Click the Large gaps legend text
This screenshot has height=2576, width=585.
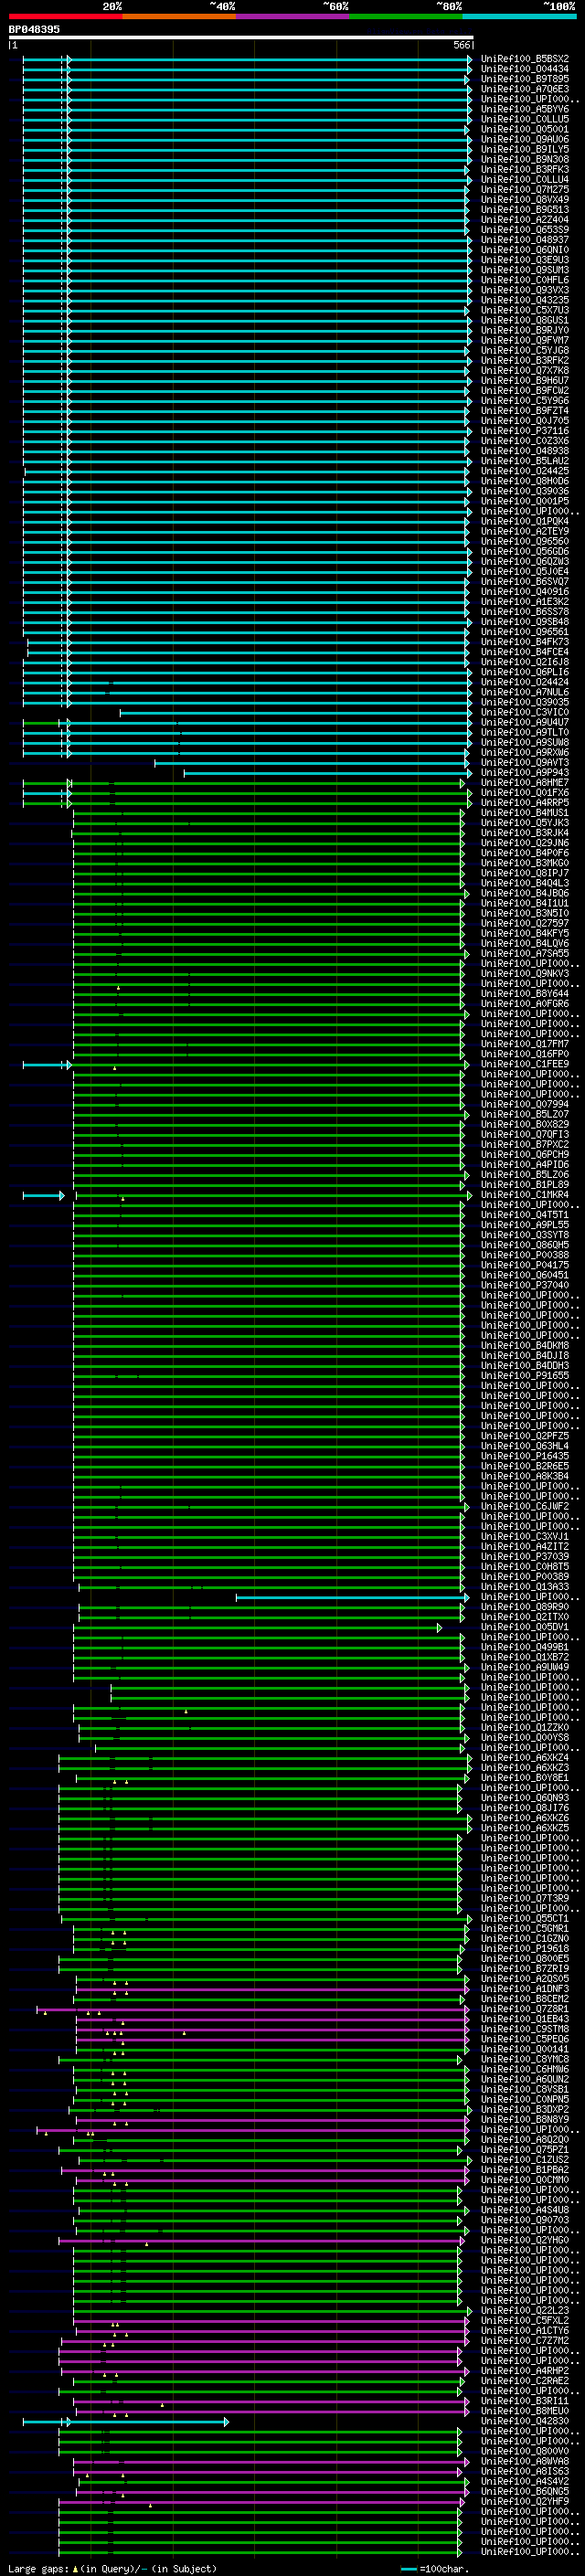113,2568
